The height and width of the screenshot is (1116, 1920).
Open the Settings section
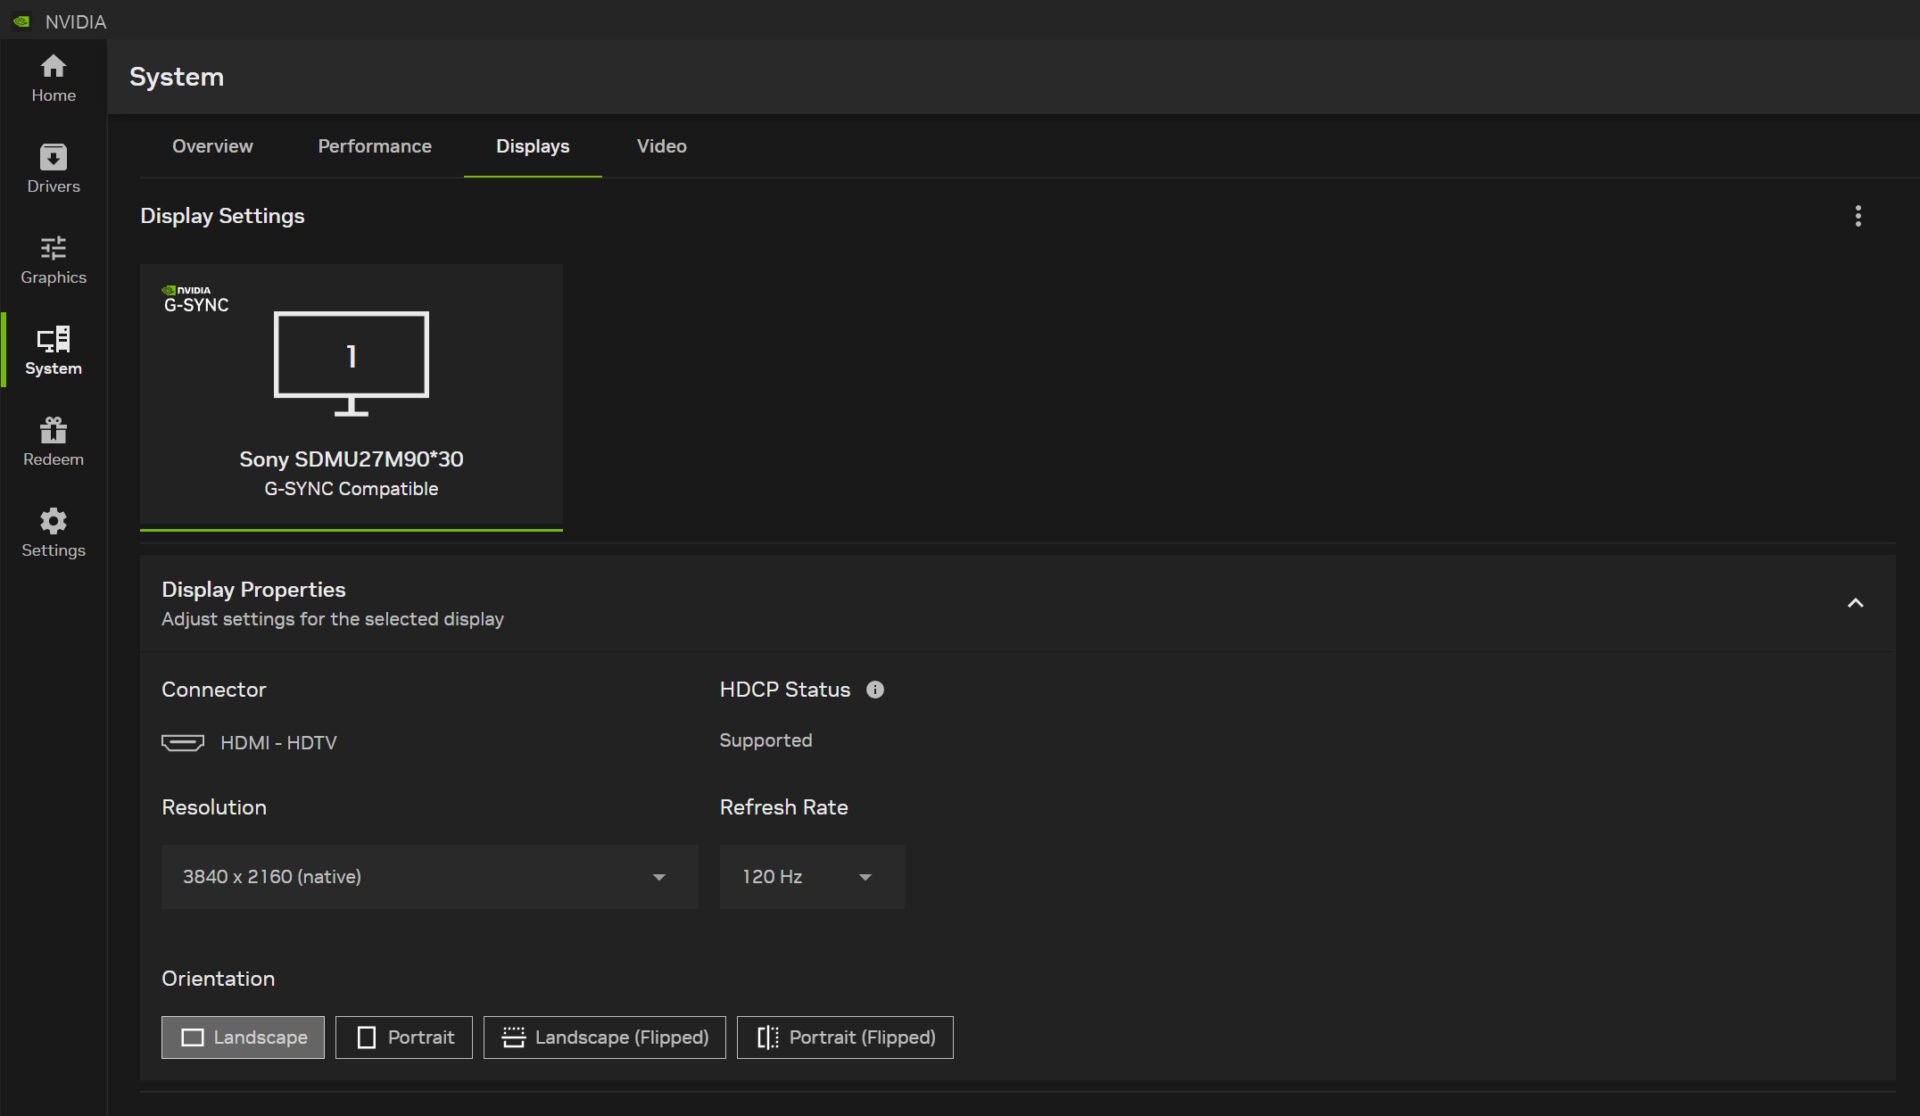[53, 530]
